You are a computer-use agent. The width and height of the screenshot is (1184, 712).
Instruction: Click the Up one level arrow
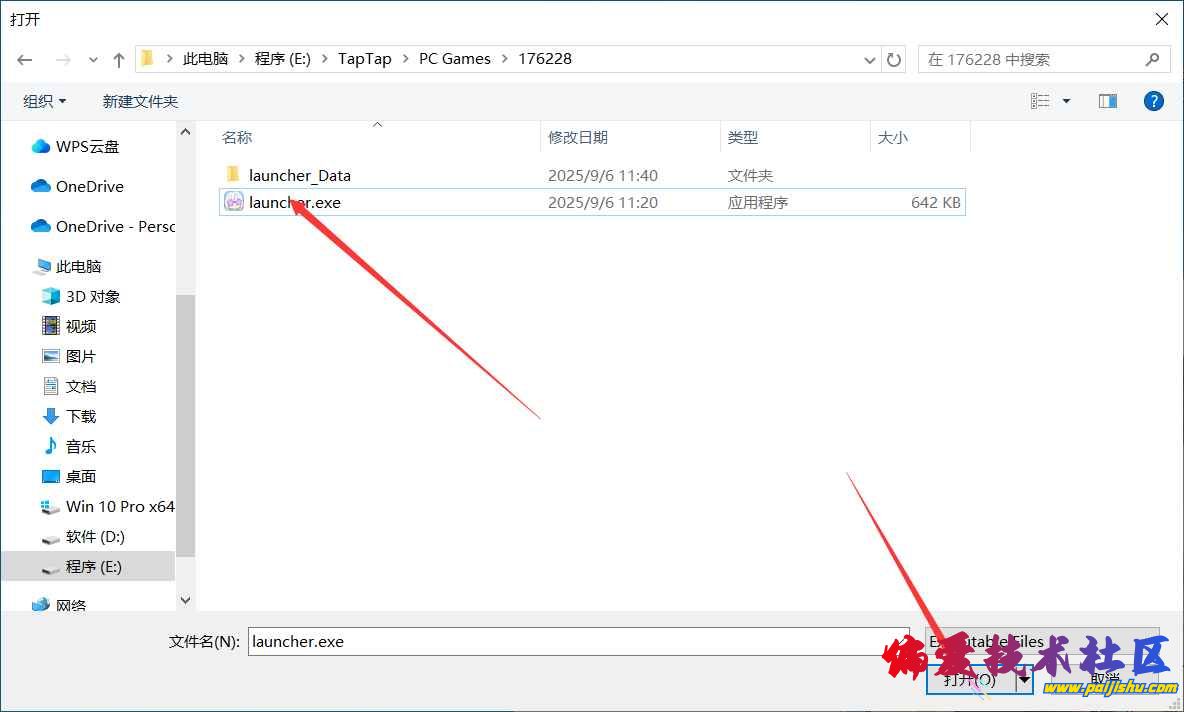click(119, 60)
